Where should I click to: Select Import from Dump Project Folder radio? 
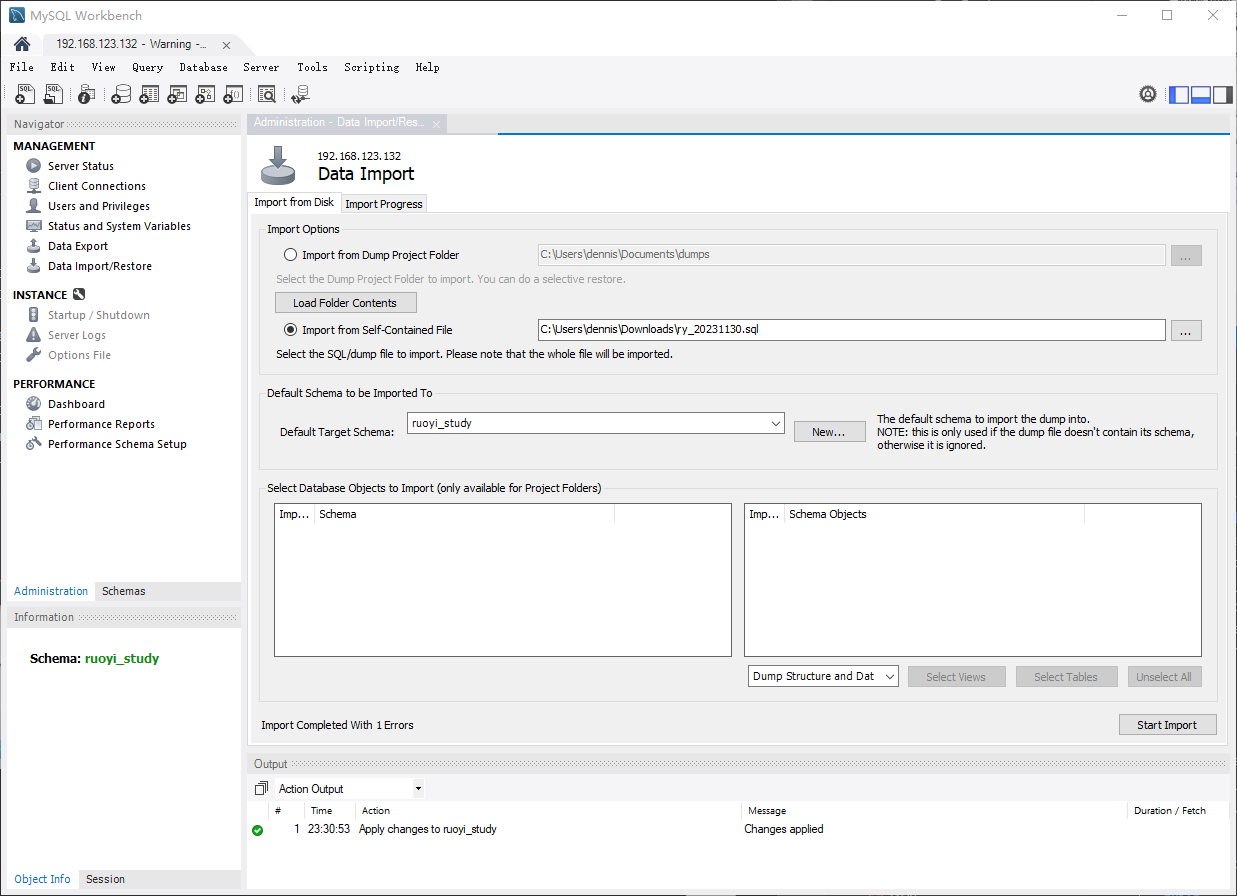(291, 255)
